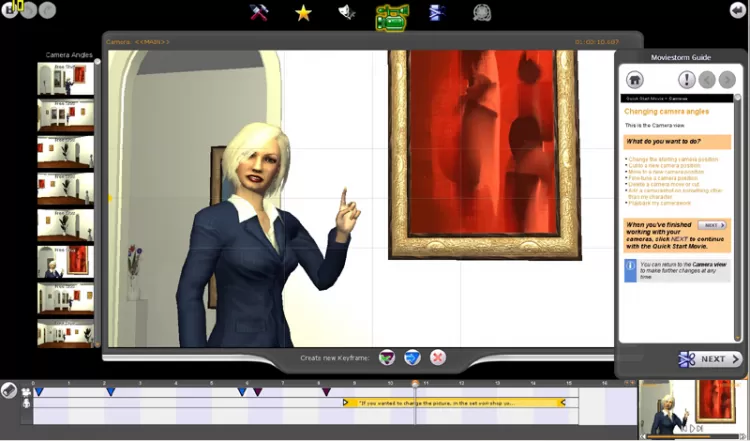
Task: Select the yellow dialogue clip on timeline
Action: click(x=453, y=403)
